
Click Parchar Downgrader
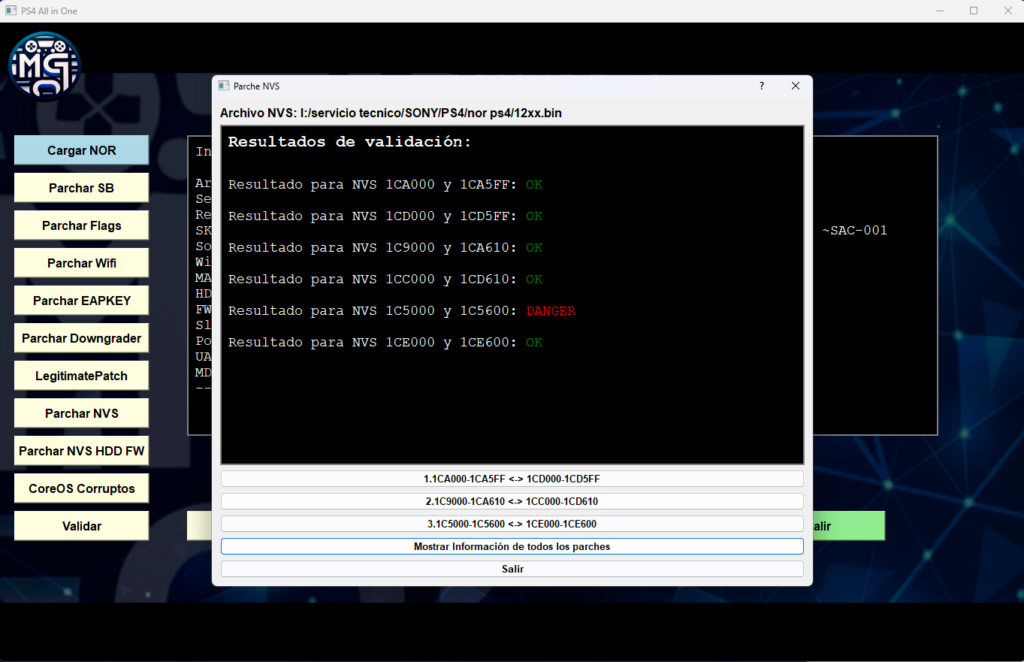81,338
